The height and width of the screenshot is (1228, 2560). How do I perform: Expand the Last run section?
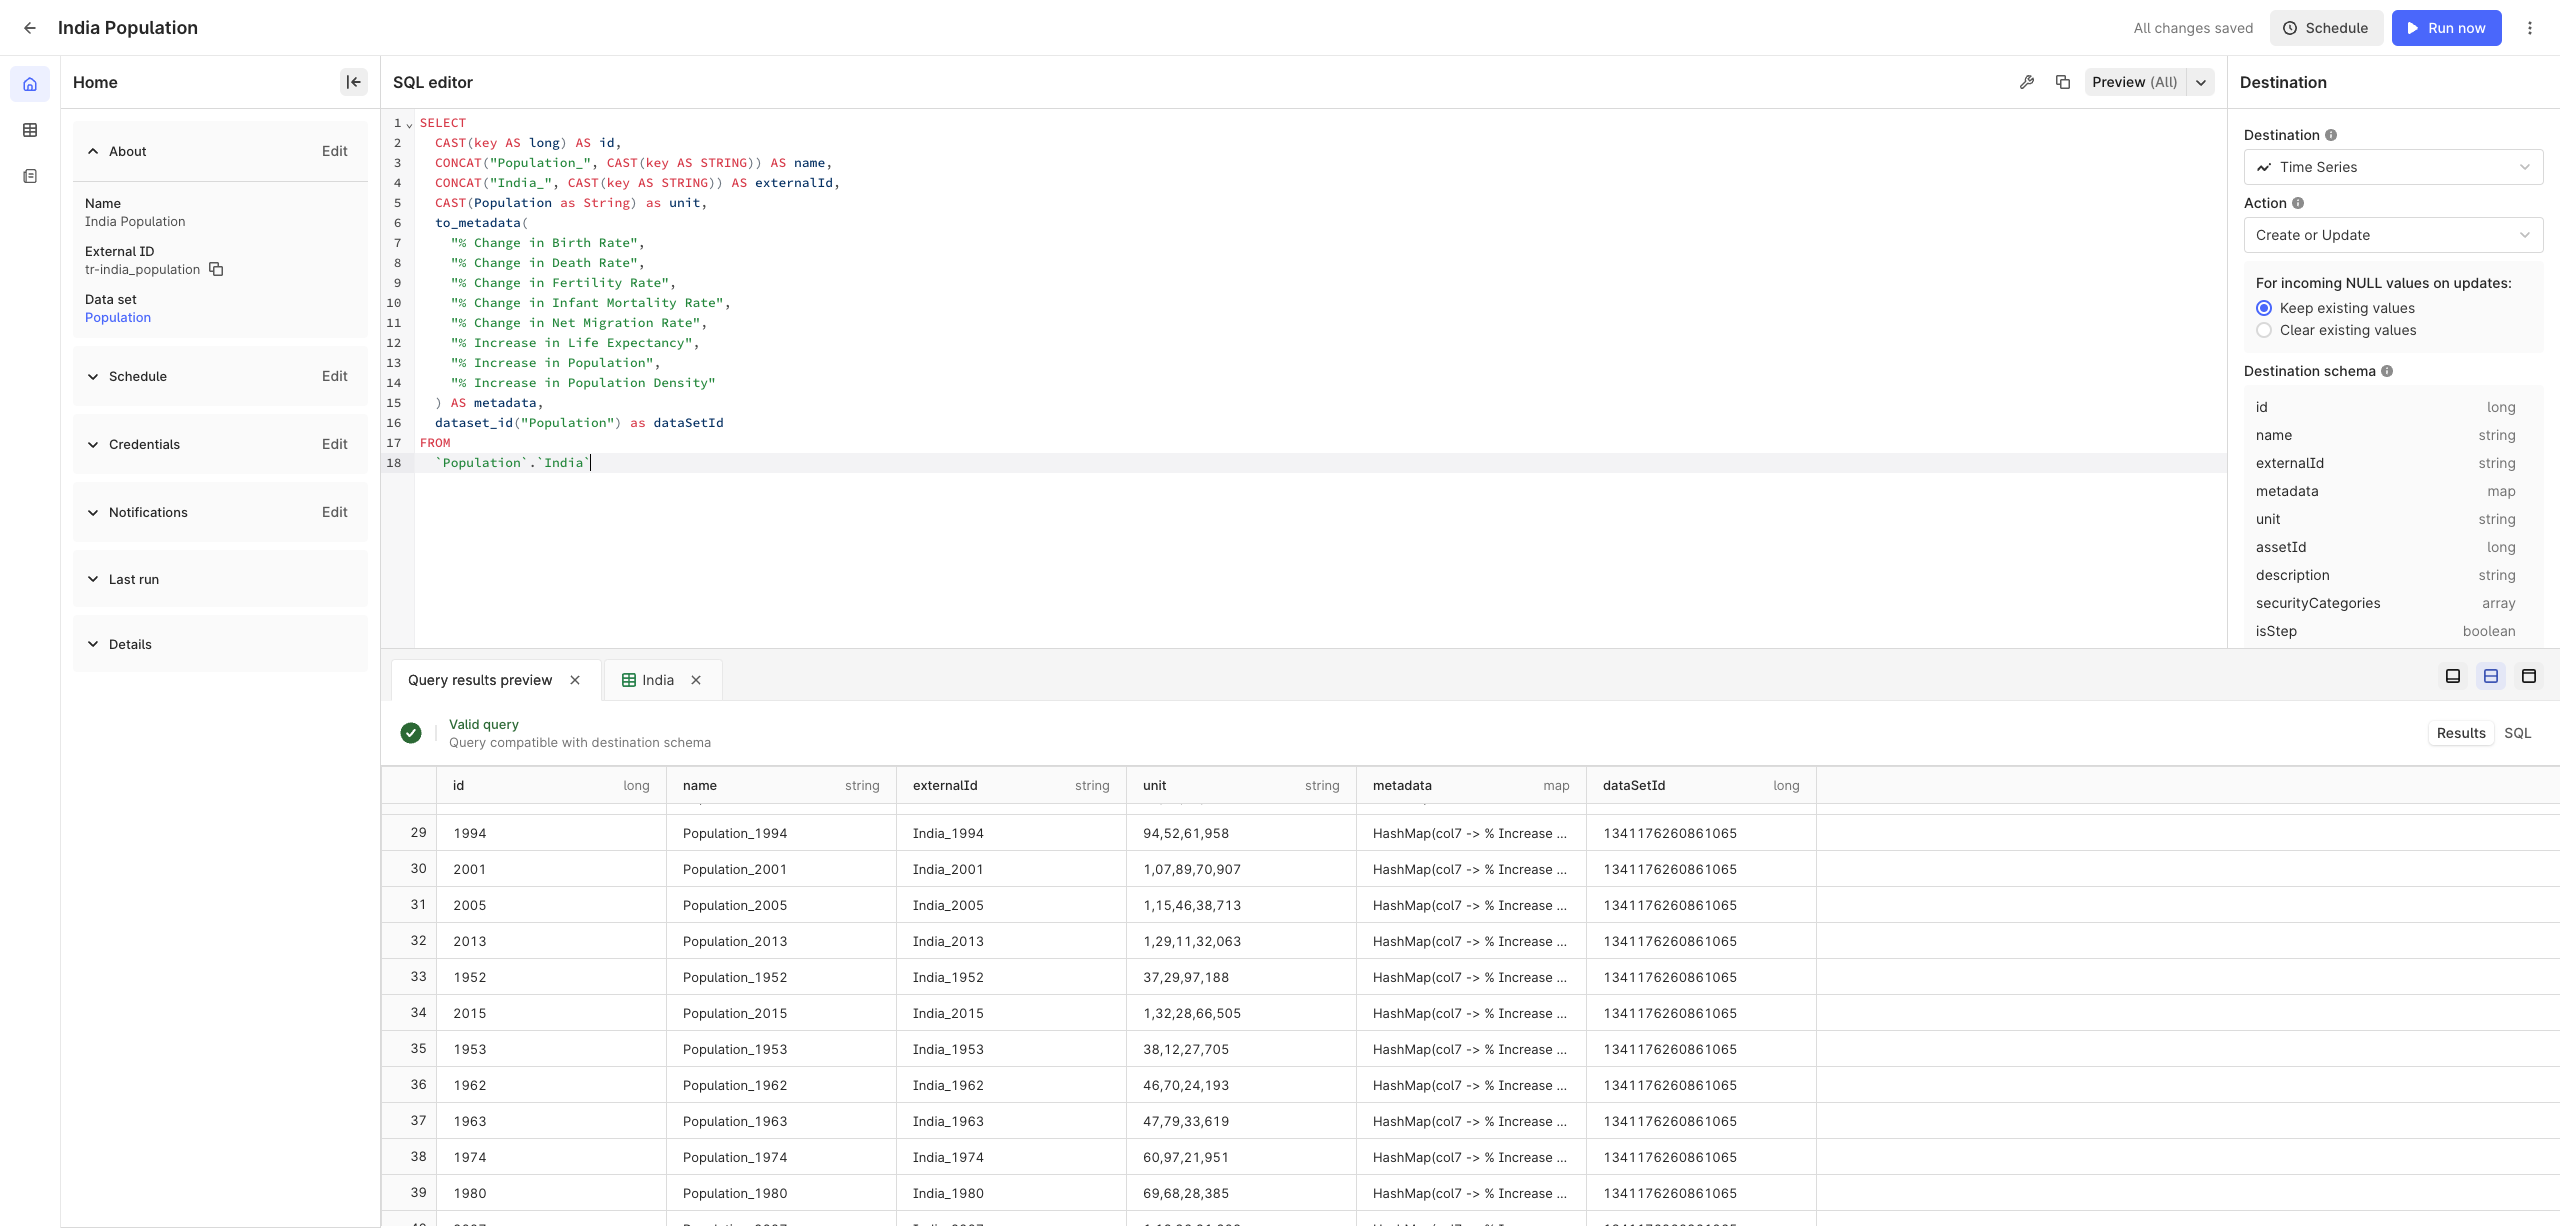point(93,579)
